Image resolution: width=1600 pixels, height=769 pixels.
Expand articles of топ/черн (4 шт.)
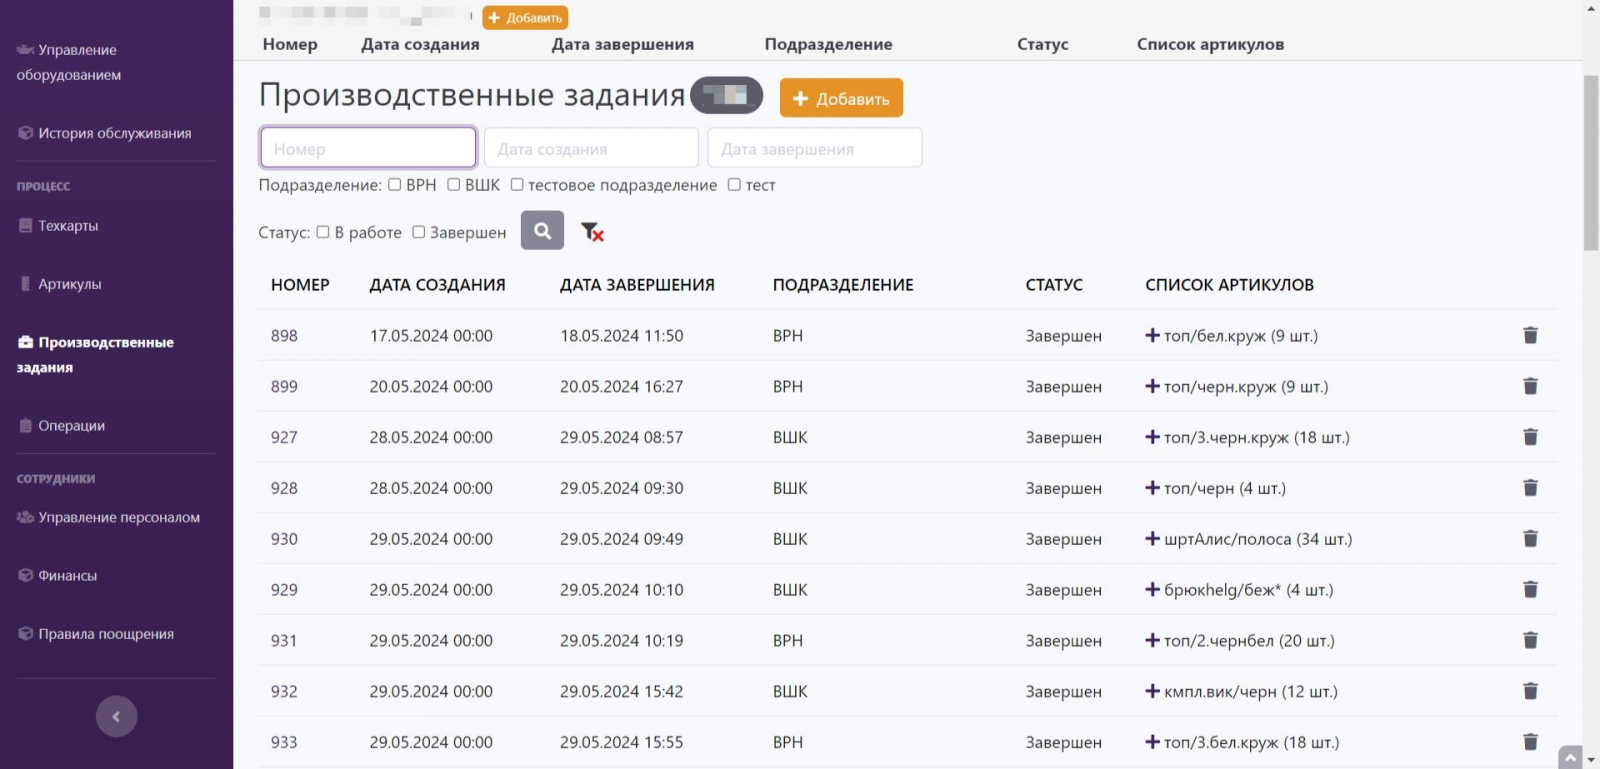tap(1152, 488)
